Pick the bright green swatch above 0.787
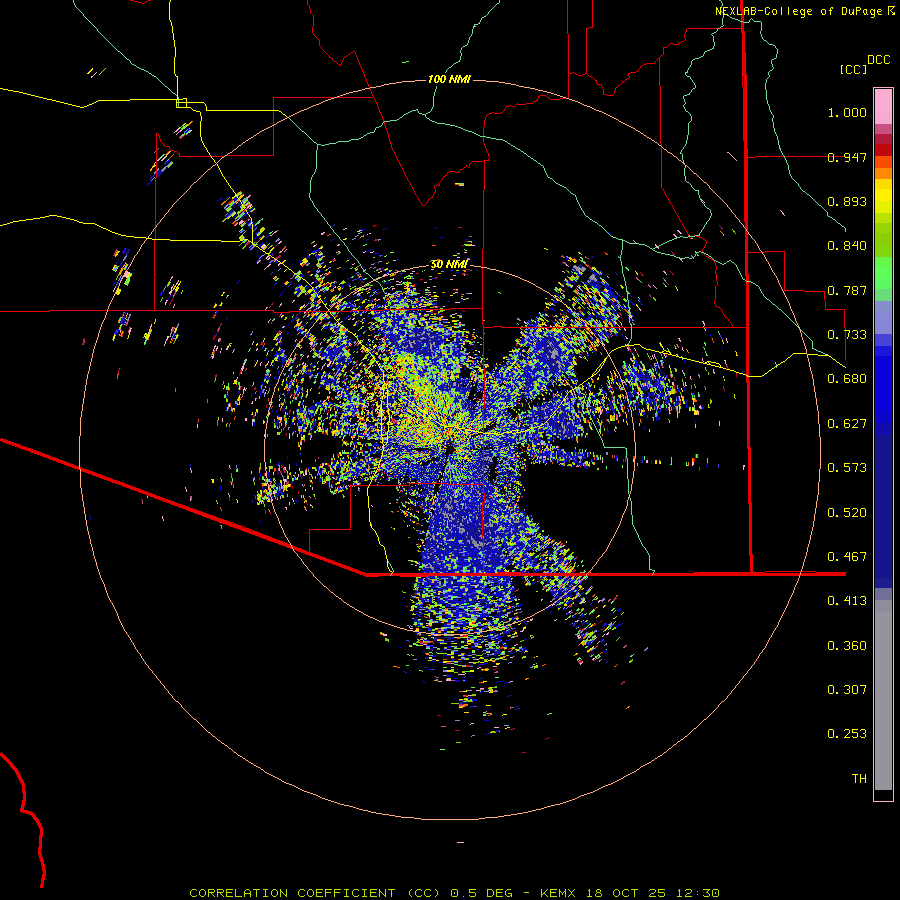The height and width of the screenshot is (900, 900). click(883, 273)
